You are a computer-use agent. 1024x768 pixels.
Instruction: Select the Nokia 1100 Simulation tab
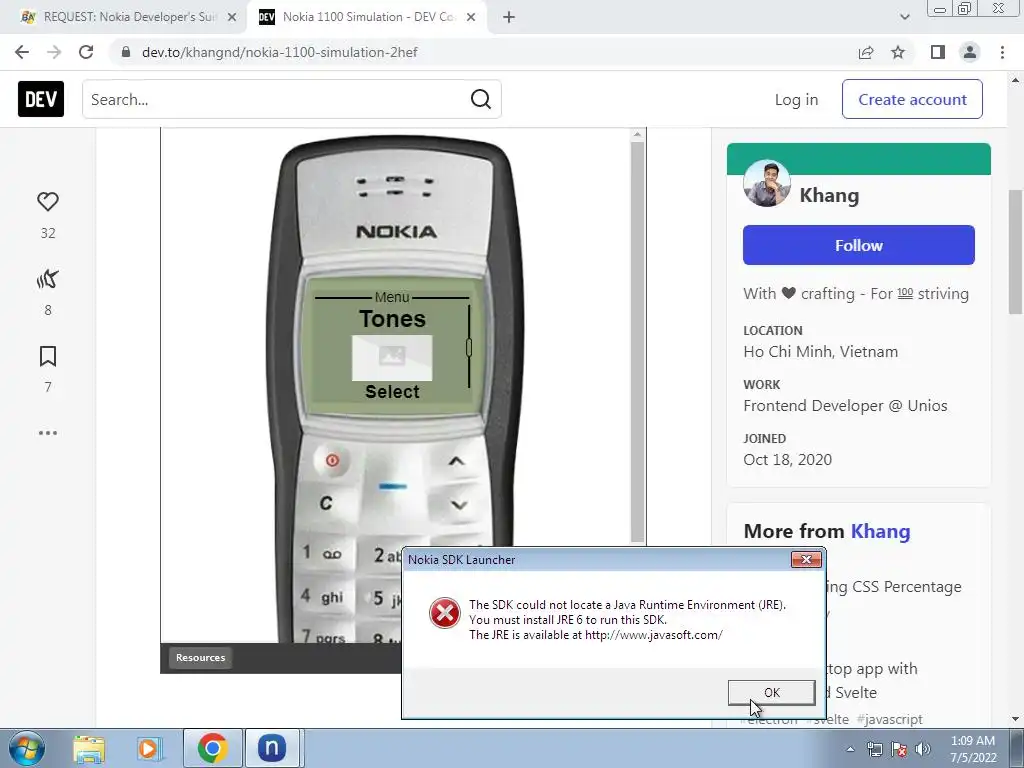click(366, 17)
